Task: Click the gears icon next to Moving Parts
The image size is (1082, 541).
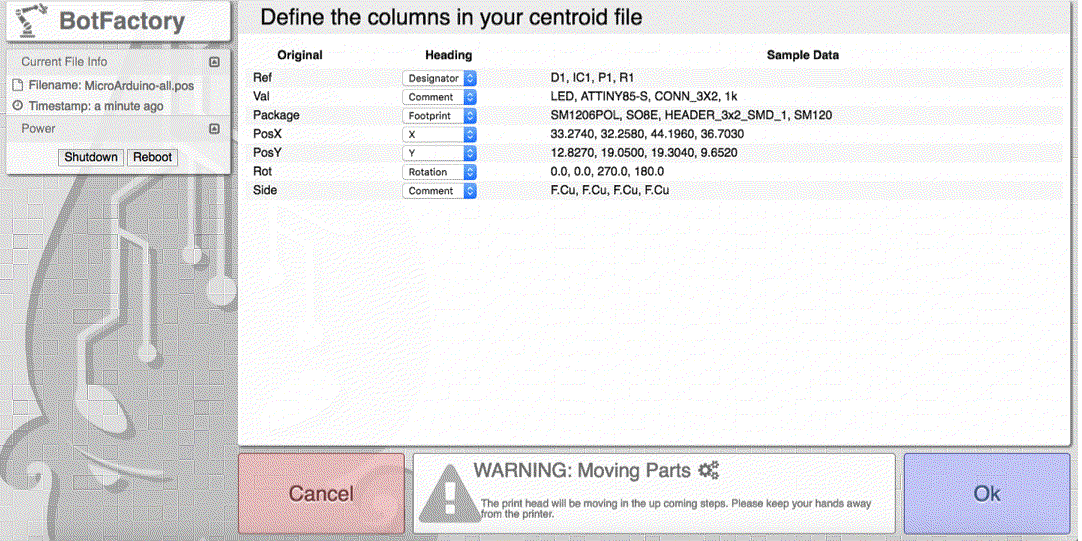Action: tap(709, 471)
